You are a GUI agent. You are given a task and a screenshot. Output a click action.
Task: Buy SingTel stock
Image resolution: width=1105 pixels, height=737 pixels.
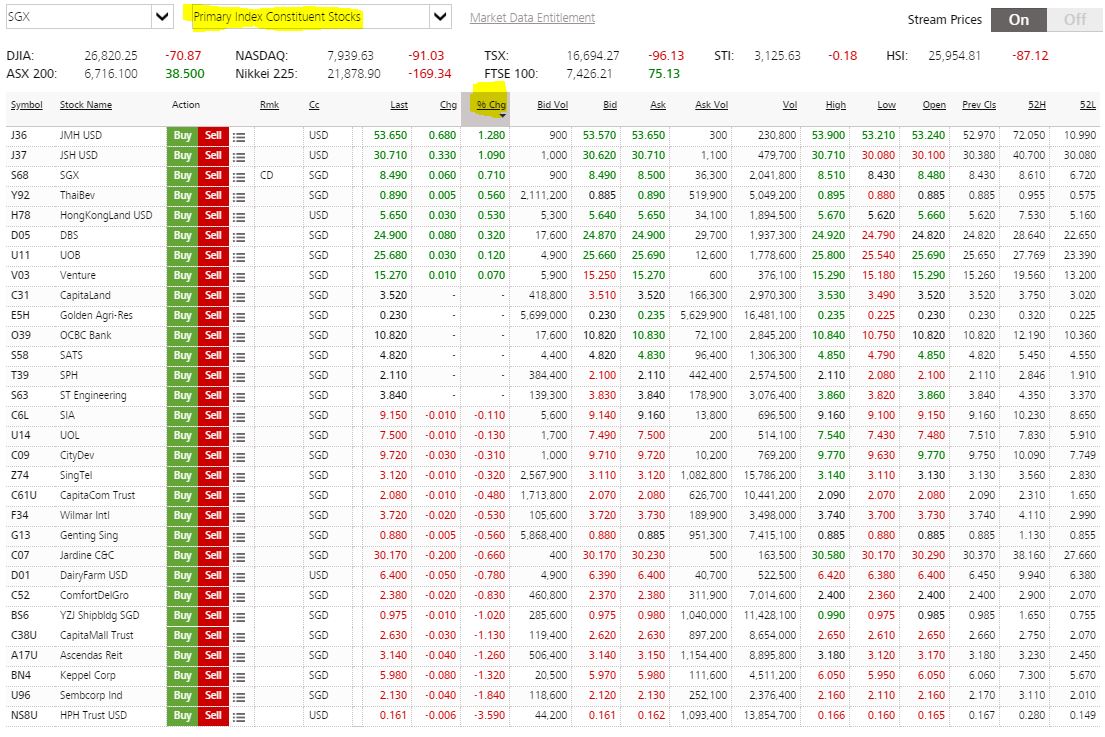click(183, 476)
